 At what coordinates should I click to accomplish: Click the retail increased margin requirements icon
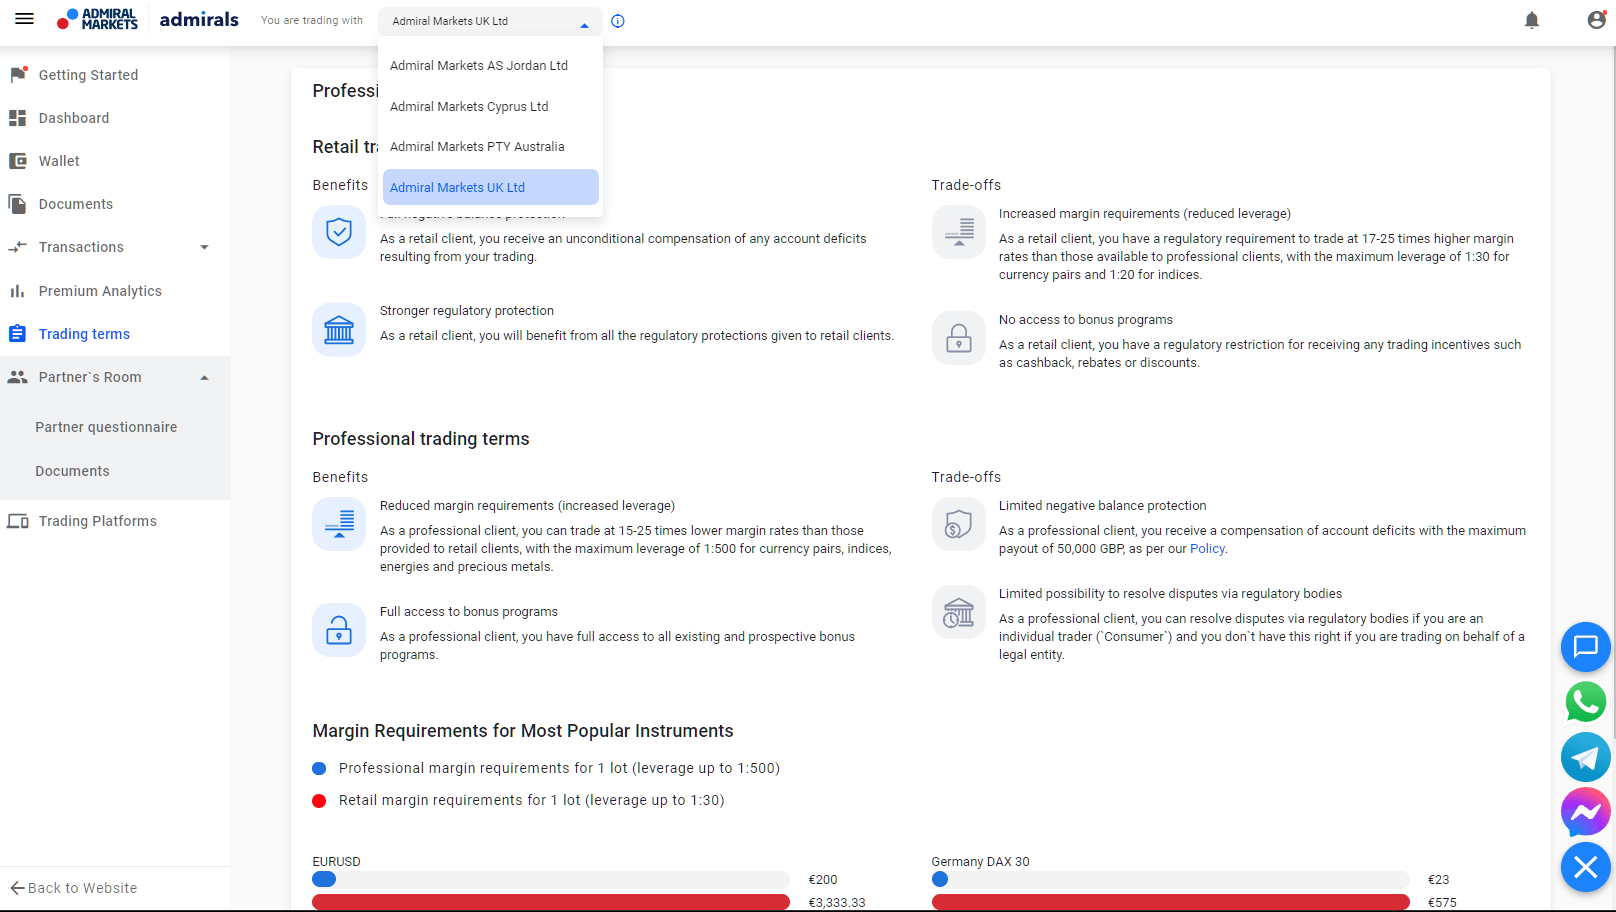(x=959, y=232)
